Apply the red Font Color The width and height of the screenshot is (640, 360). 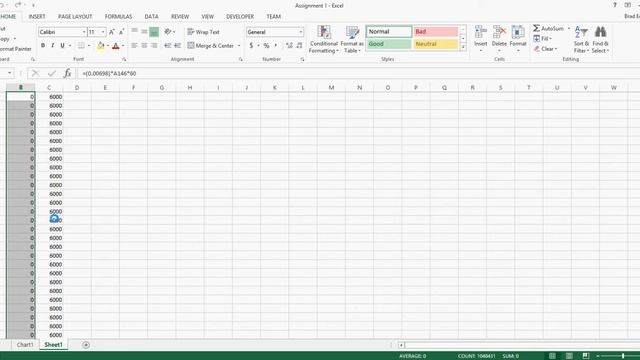(x=116, y=46)
